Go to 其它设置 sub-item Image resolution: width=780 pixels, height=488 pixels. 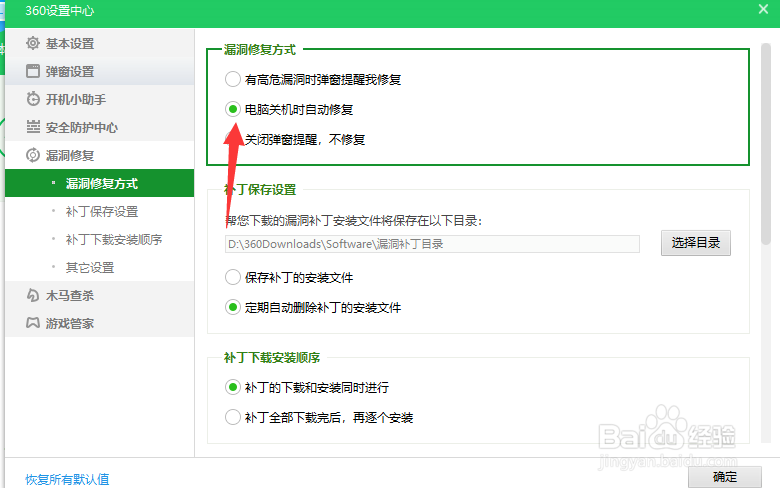pyautogui.click(x=90, y=268)
